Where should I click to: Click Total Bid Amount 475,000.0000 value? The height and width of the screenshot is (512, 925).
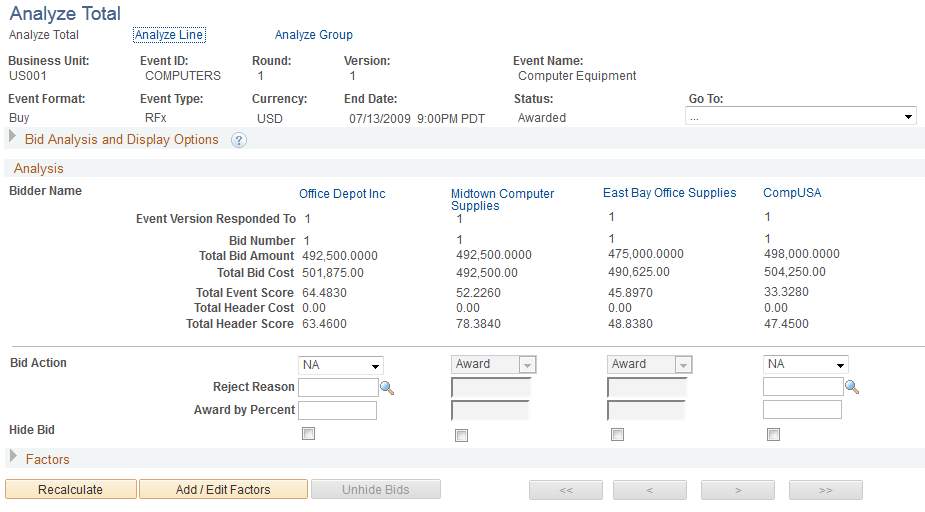(646, 254)
